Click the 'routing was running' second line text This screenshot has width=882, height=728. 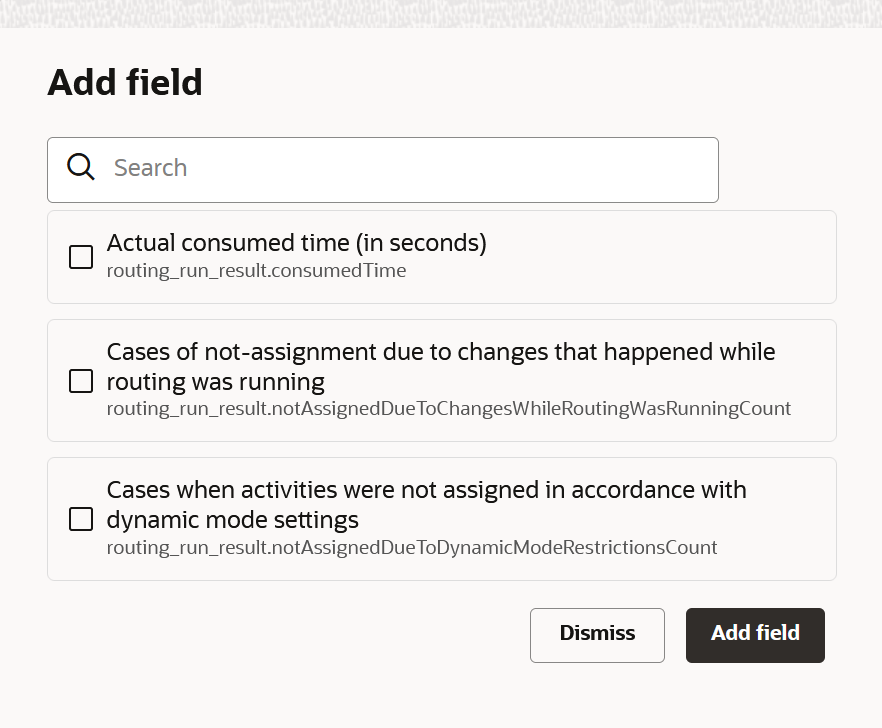click(x=215, y=382)
